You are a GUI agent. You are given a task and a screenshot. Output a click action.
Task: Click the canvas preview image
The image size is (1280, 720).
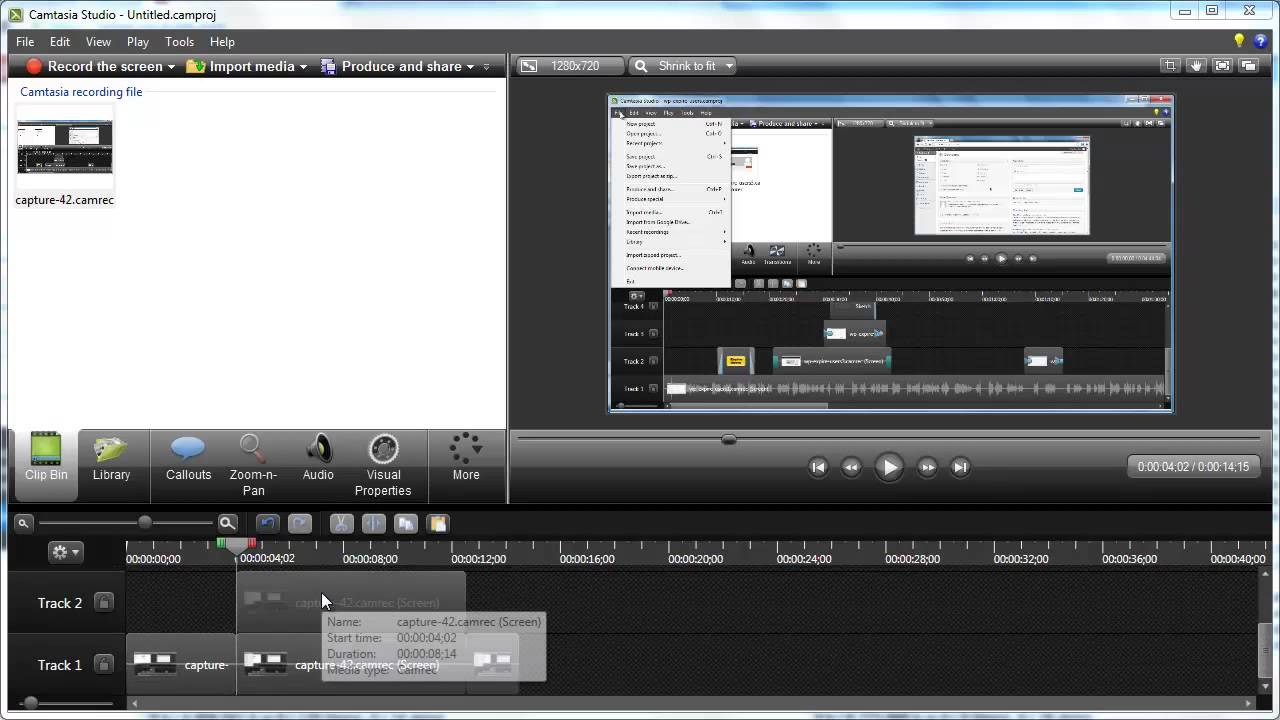(x=890, y=253)
